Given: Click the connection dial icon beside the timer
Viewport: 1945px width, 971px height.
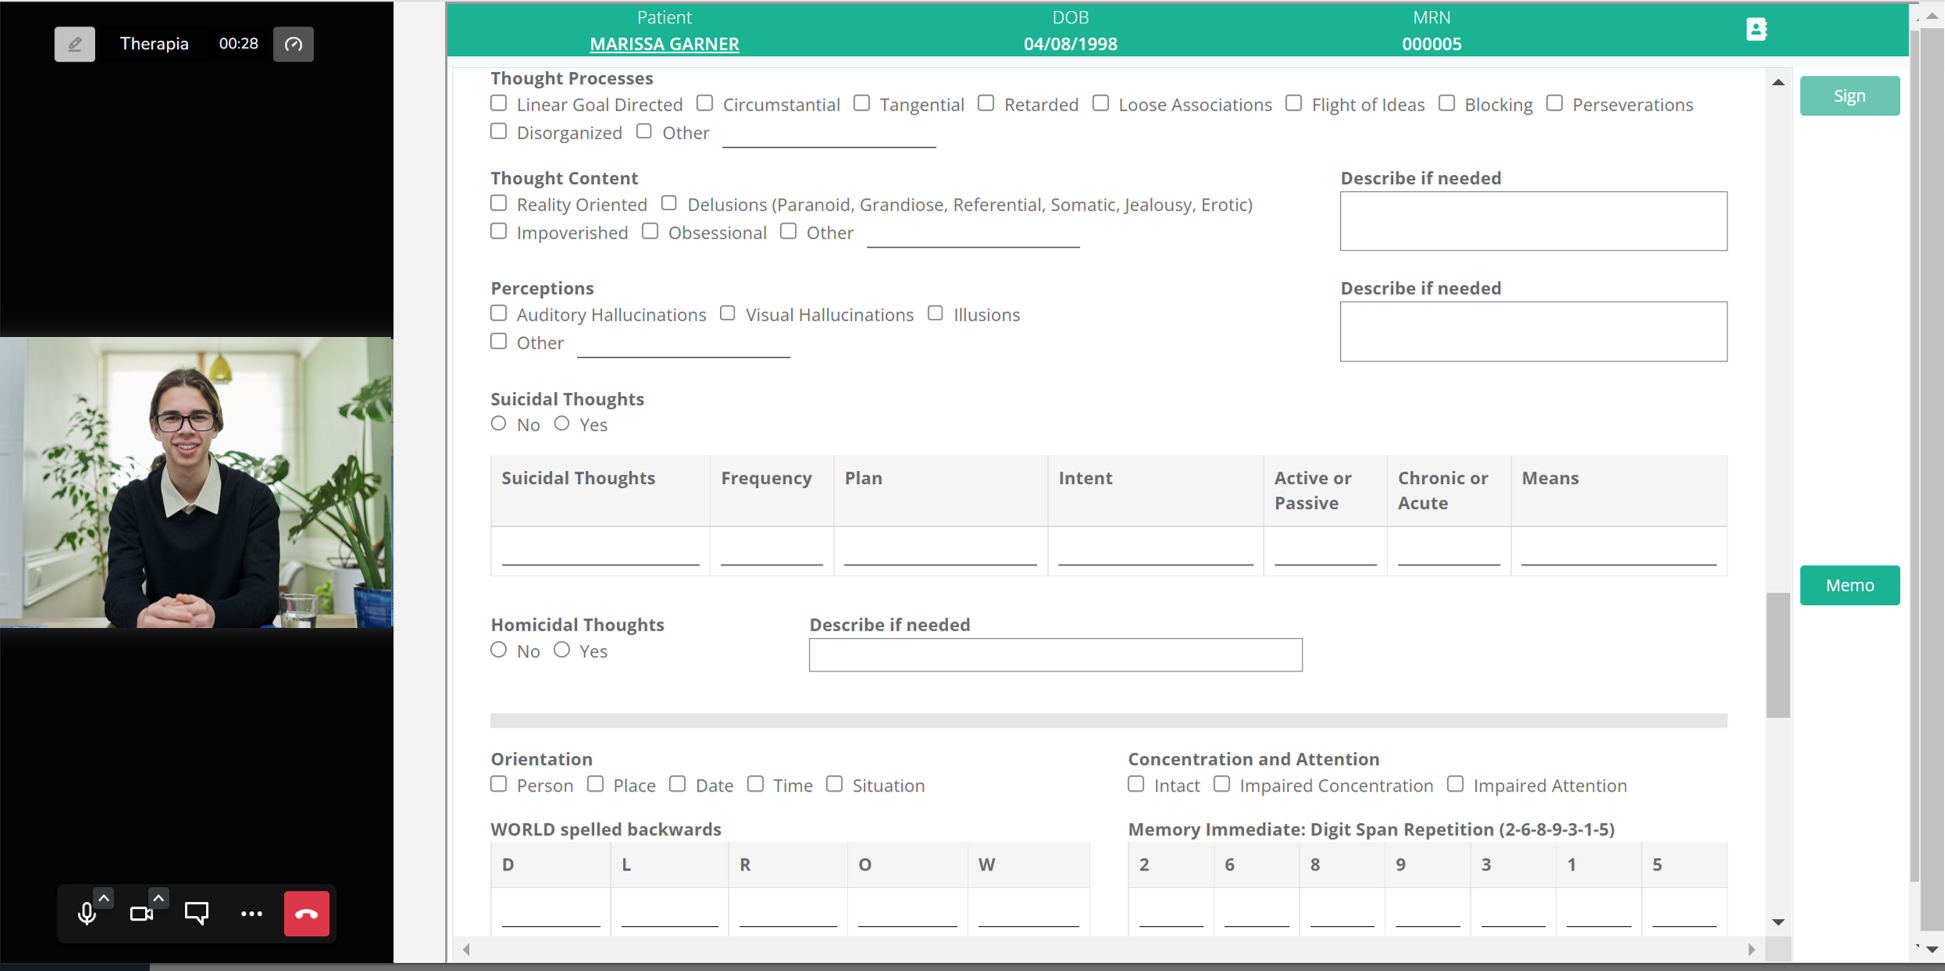Looking at the screenshot, I should (x=293, y=44).
